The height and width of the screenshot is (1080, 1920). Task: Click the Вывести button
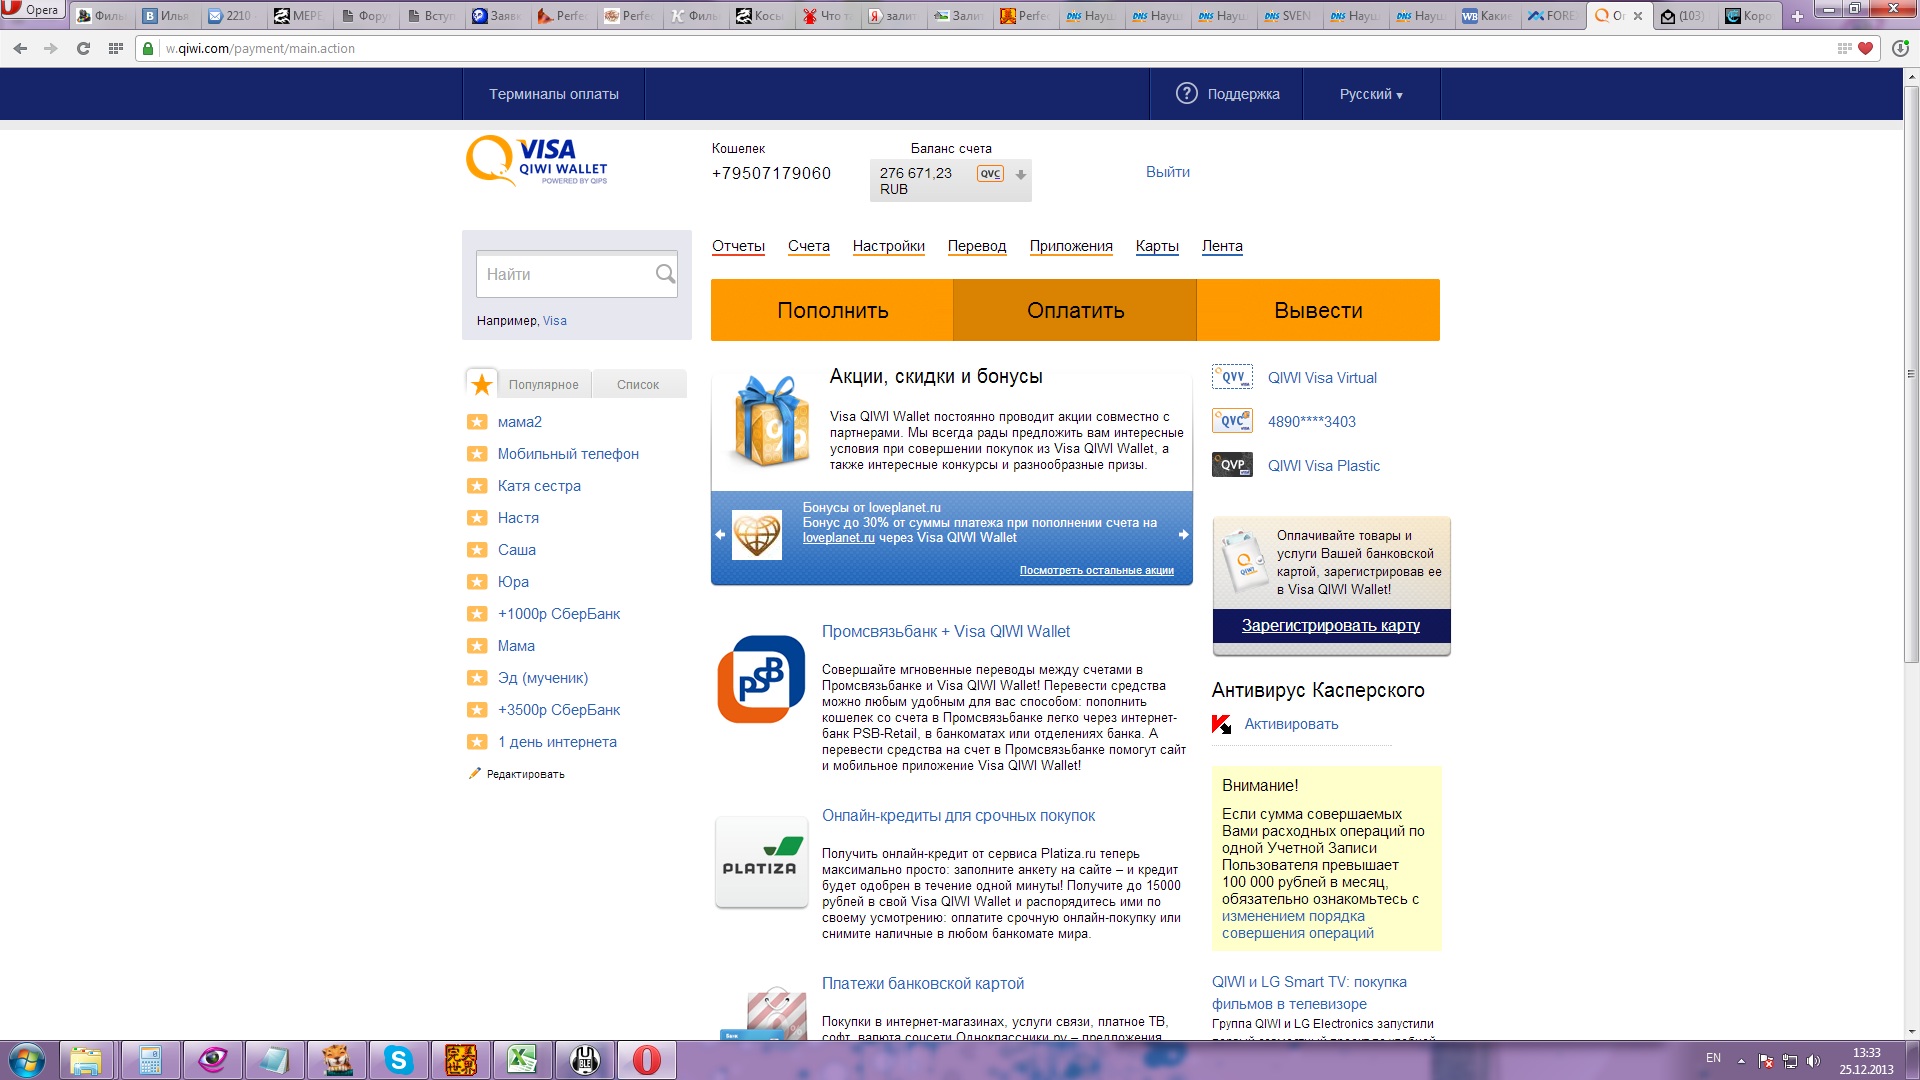(x=1318, y=310)
